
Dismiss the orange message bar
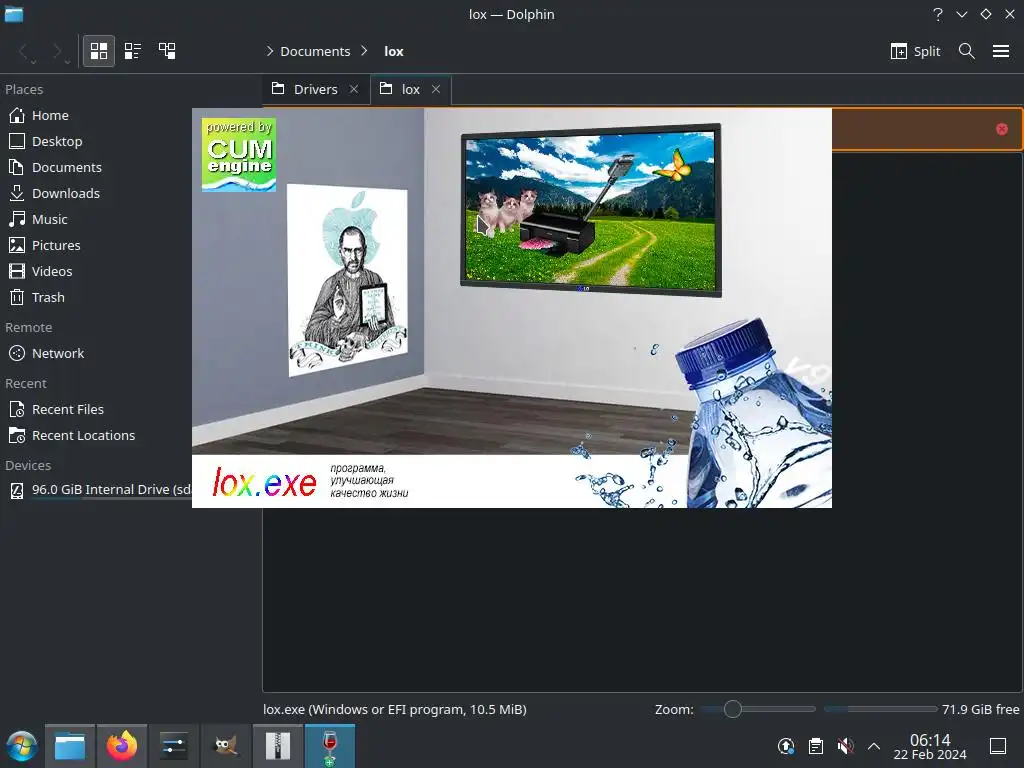pyautogui.click(x=1002, y=129)
